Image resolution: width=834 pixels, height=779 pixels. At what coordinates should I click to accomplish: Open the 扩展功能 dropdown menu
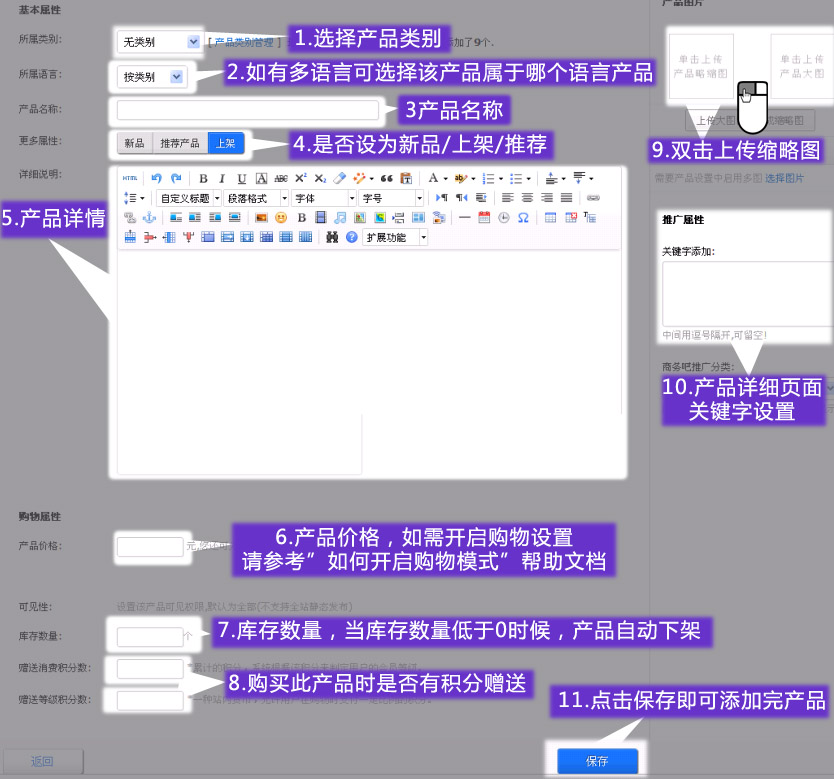point(395,237)
